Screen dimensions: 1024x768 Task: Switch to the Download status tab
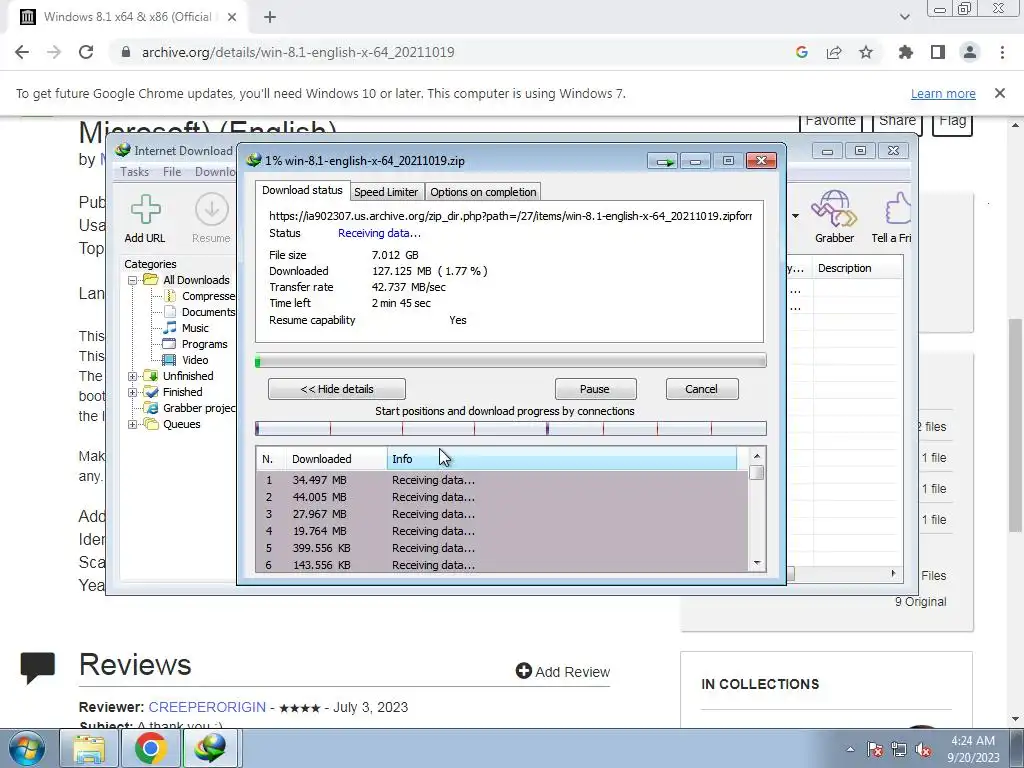tap(302, 191)
